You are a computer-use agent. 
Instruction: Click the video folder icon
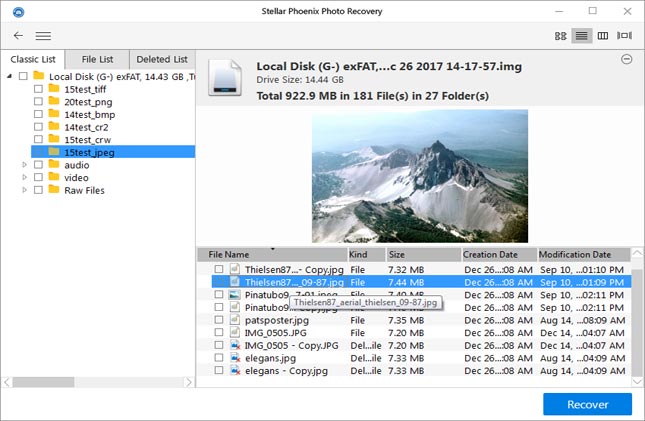pyautogui.click(x=54, y=177)
